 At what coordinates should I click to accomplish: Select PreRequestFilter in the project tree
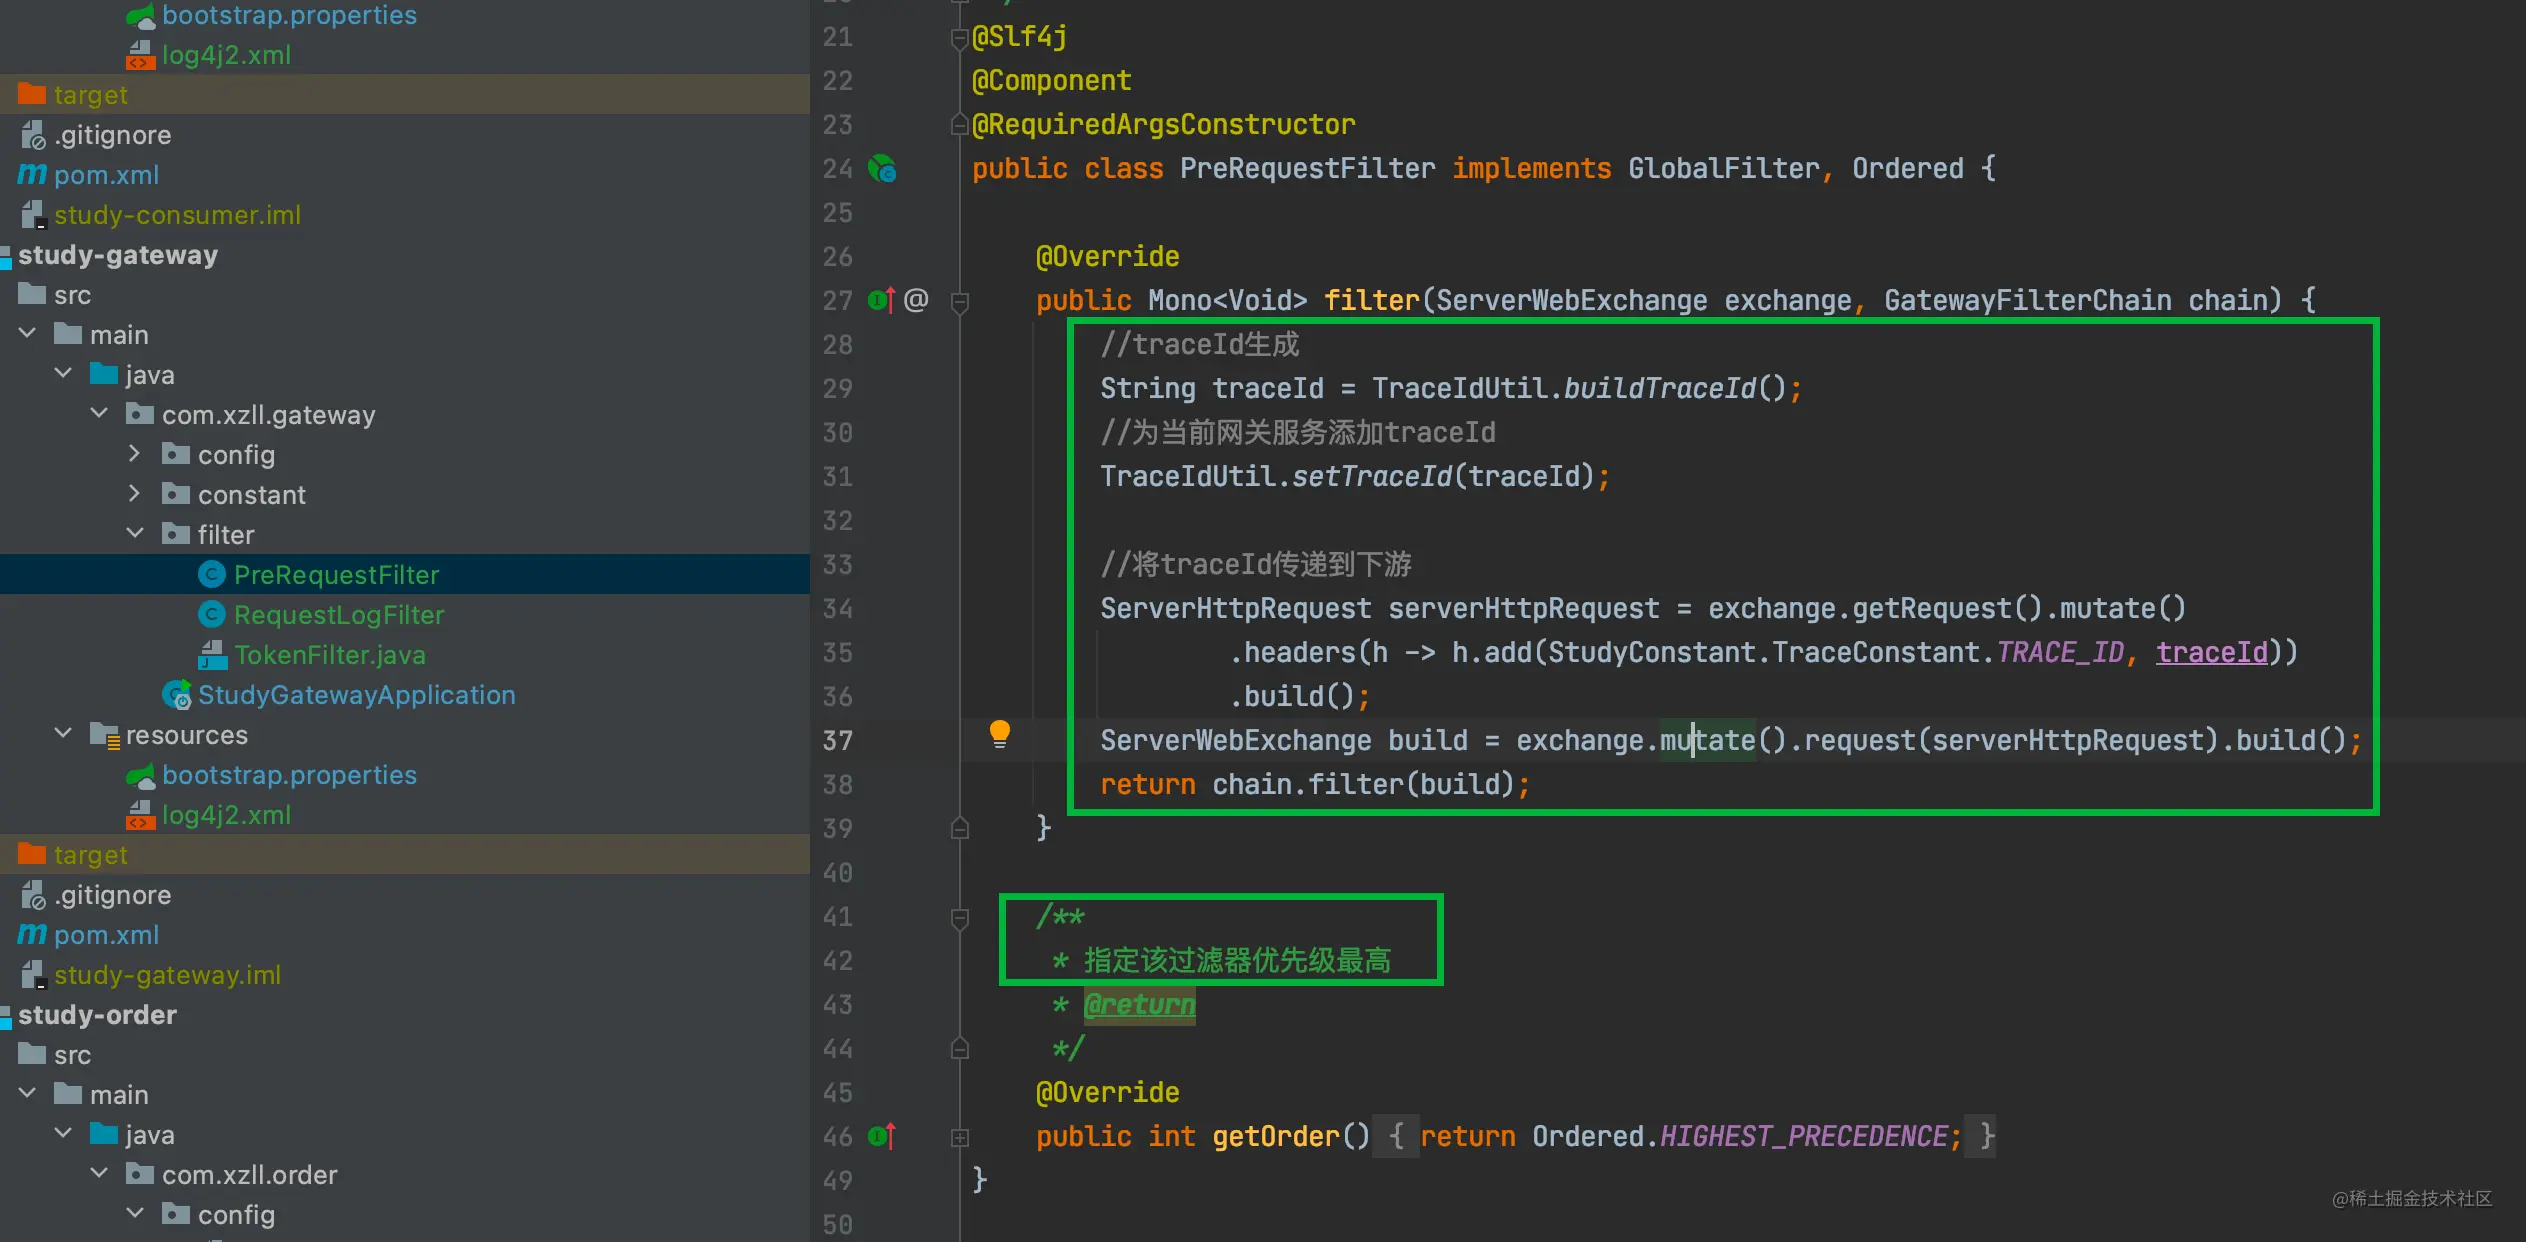[x=405, y=574]
